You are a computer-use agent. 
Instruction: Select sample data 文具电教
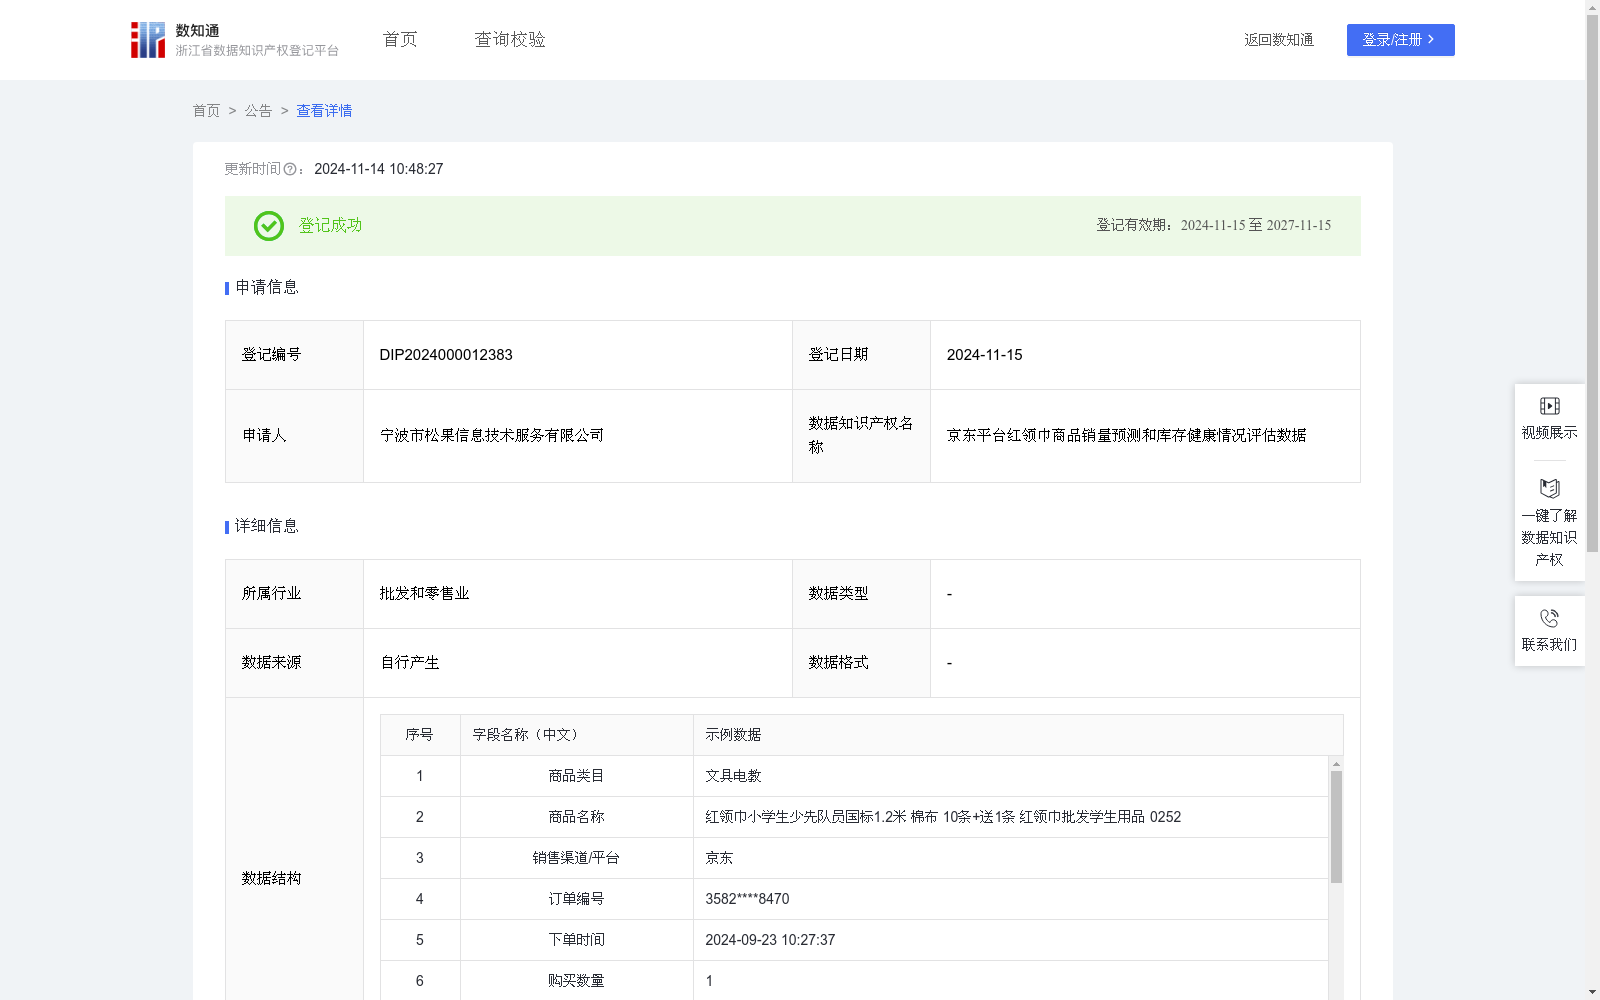coord(733,776)
